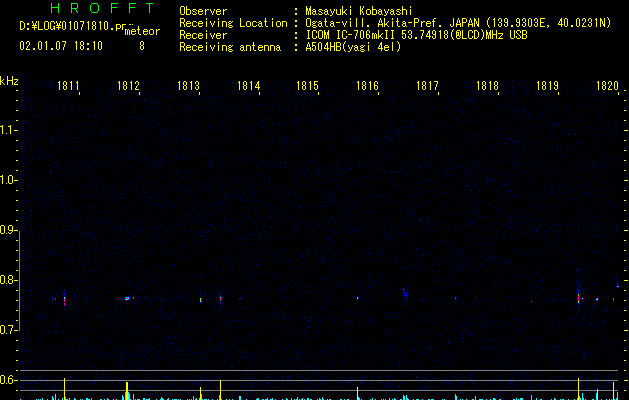The image size is (629, 400).
Task: Click the "Receiving antenna" label
Action: (x=230, y=47)
